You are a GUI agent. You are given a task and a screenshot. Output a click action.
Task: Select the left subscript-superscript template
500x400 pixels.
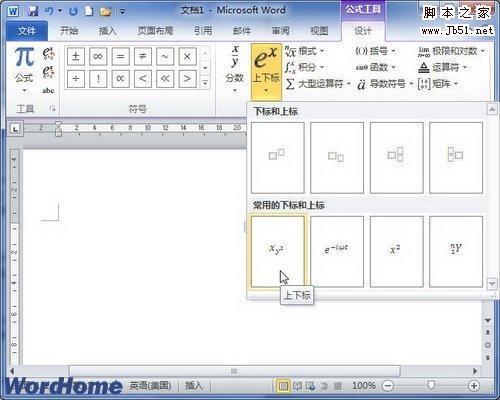coord(456,158)
